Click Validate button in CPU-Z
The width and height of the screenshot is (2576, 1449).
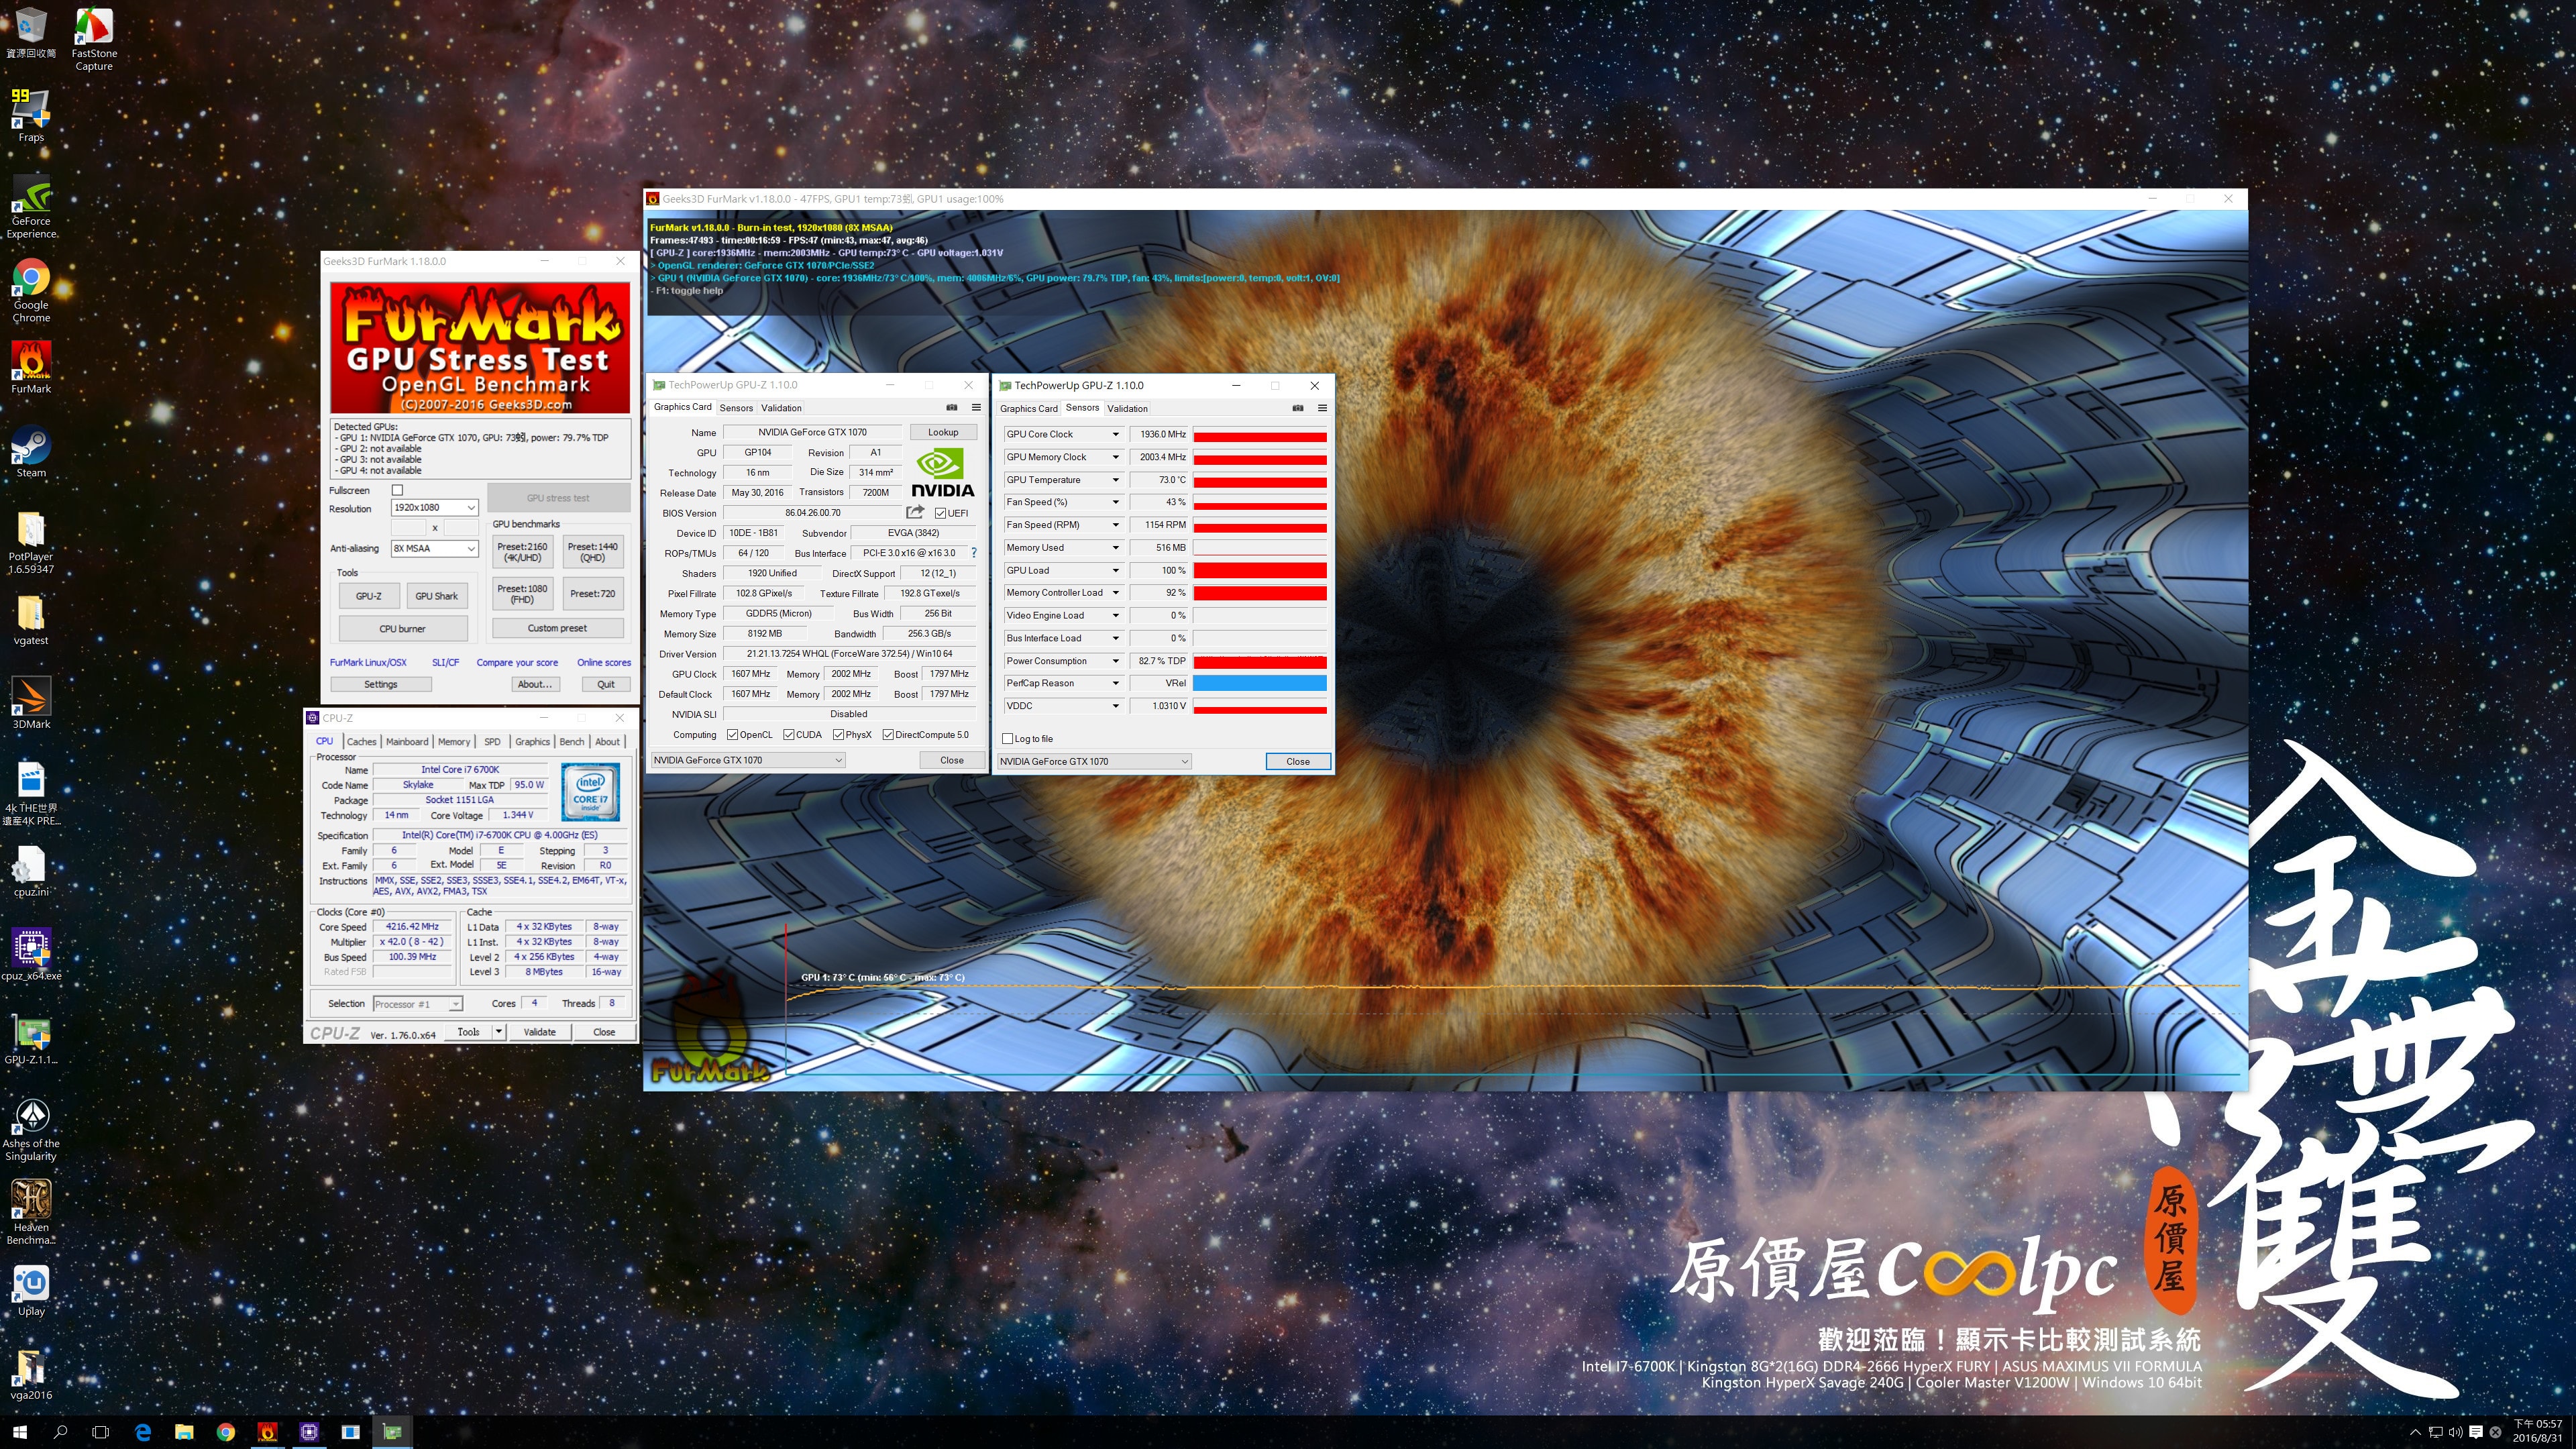(540, 1032)
